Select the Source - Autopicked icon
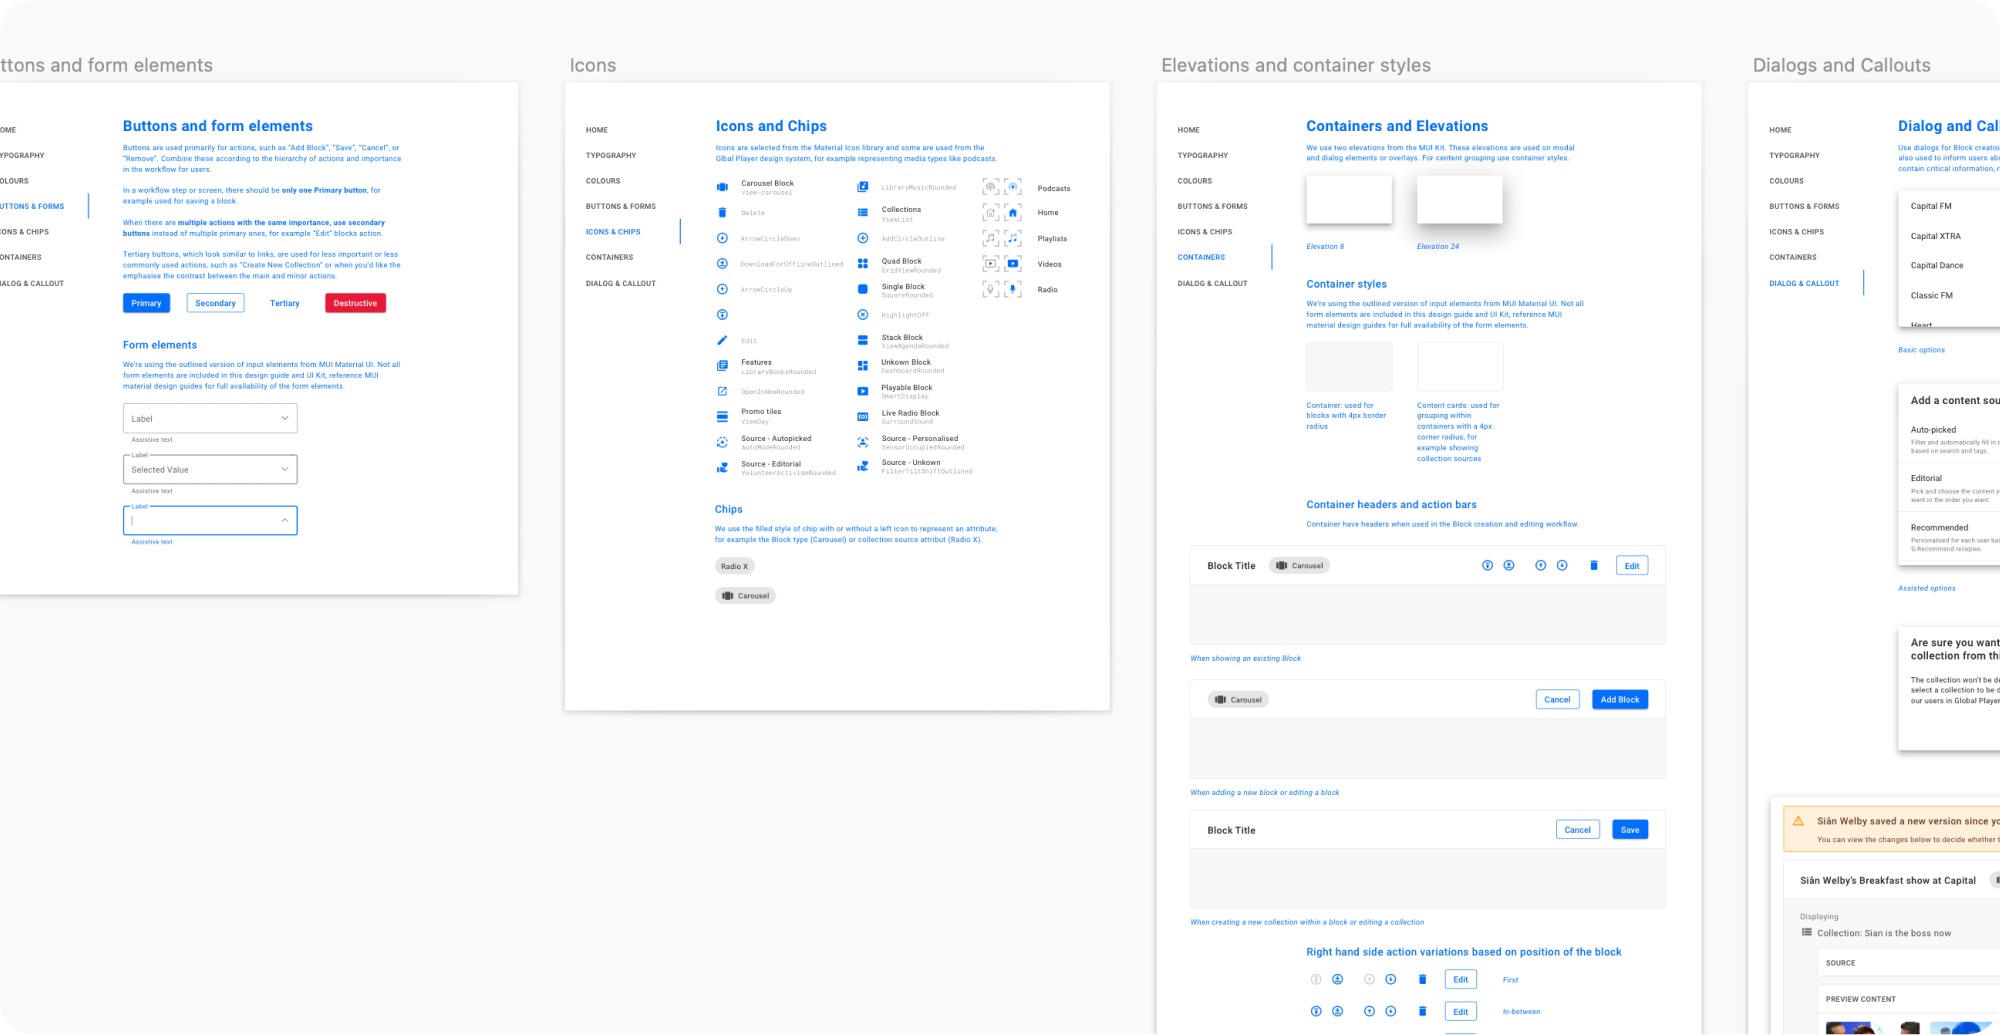 pos(722,442)
